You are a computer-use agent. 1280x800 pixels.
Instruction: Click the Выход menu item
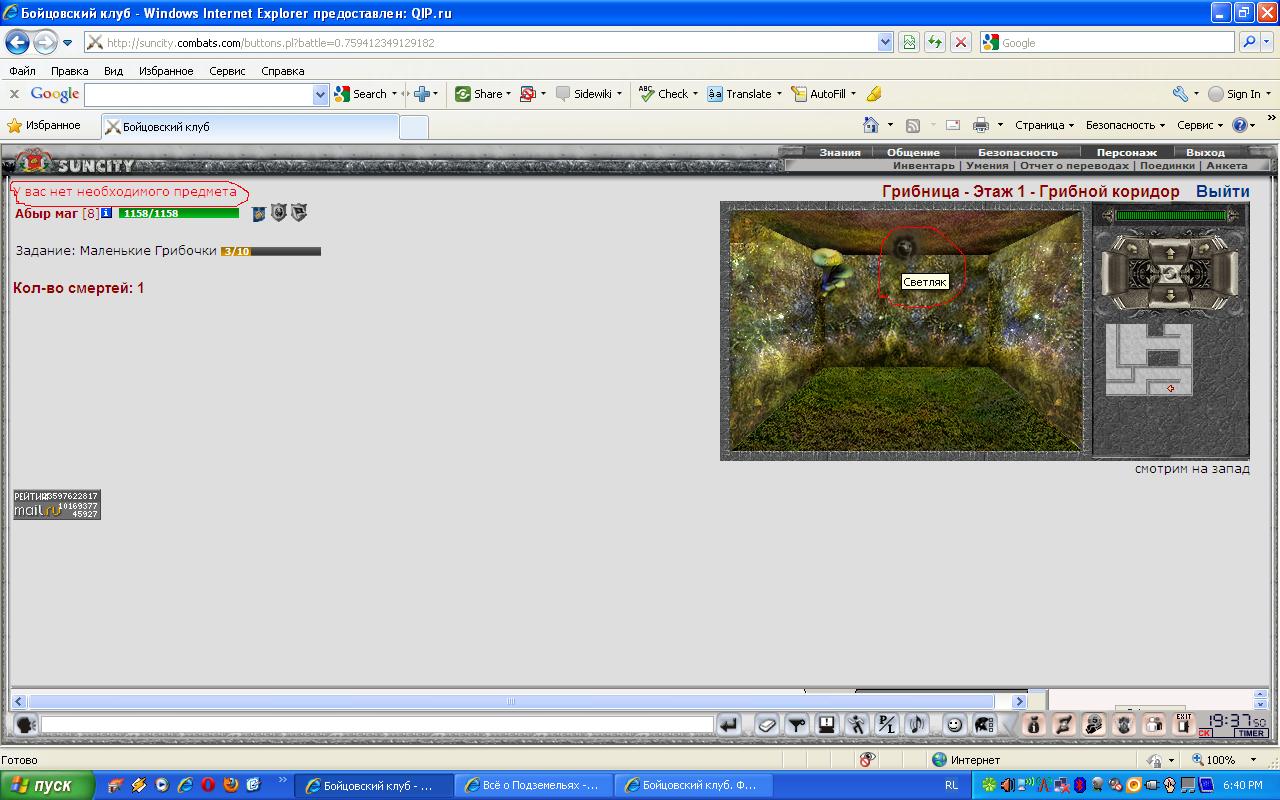(x=1205, y=152)
